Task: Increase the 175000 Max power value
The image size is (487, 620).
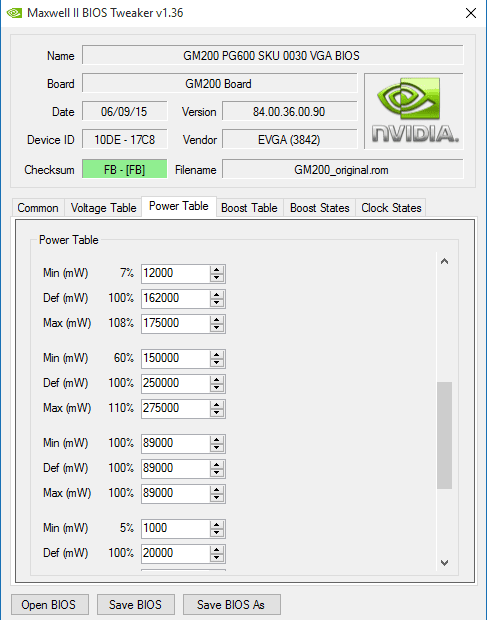Action: pyautogui.click(x=217, y=319)
